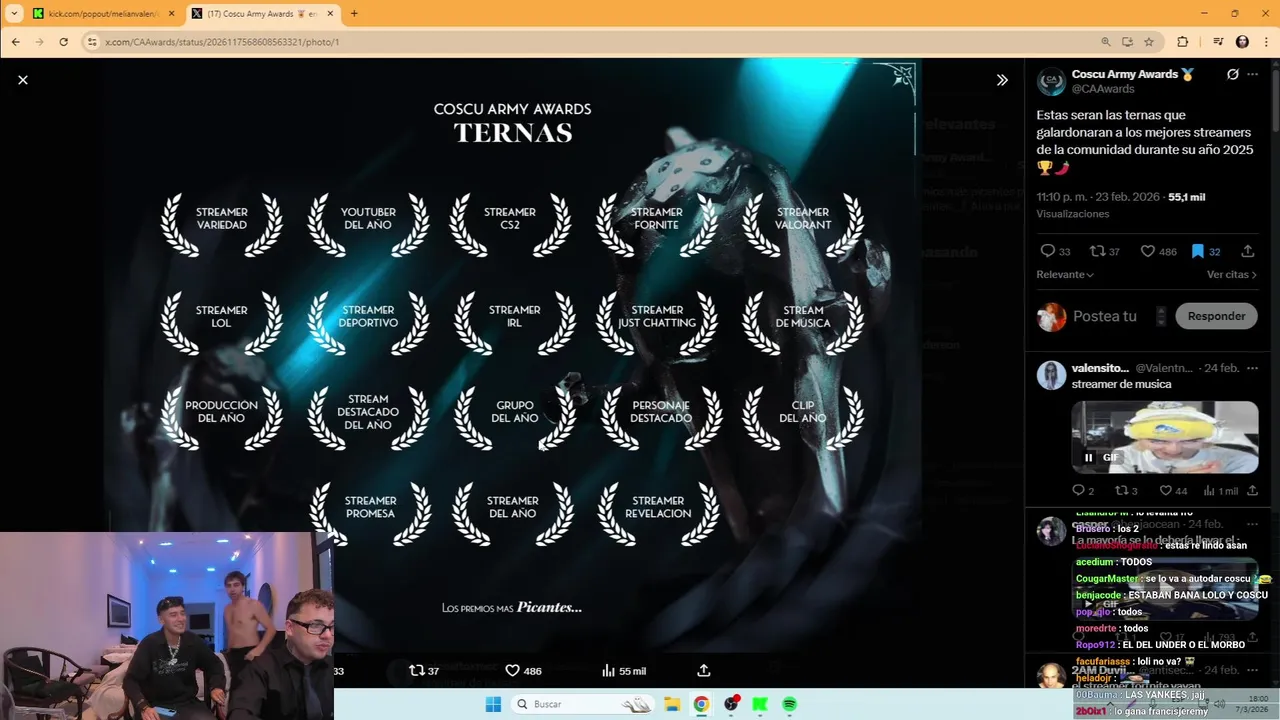Open three-dot menu on valensito's reply
The height and width of the screenshot is (720, 1280).
coord(1252,368)
